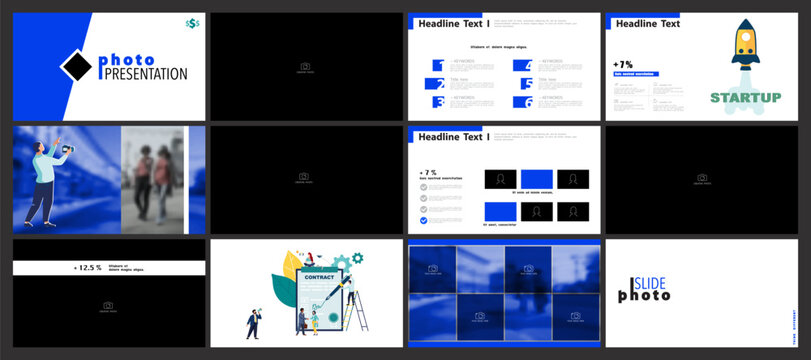Click the '+7%' figure on the STARTUP slide

[x=623, y=65]
